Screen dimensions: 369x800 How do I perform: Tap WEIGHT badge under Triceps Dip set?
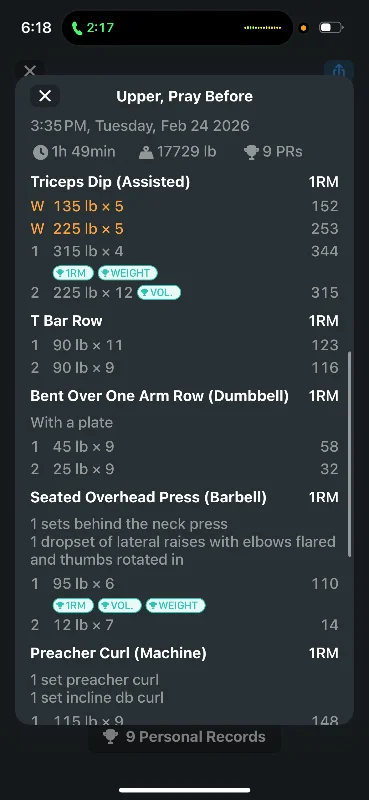pos(128,273)
